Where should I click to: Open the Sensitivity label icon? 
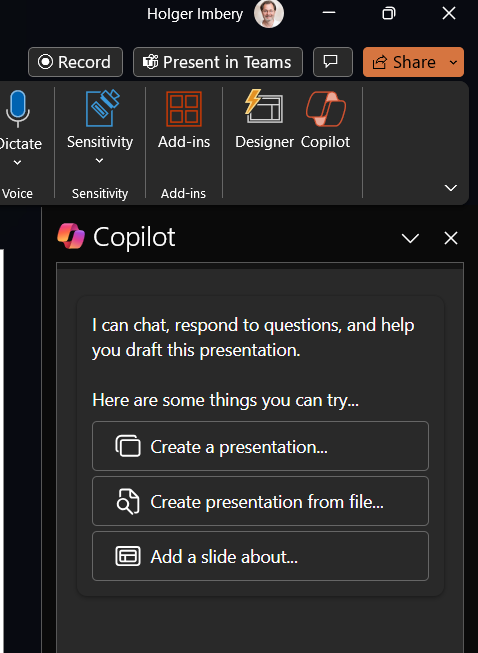[102, 108]
